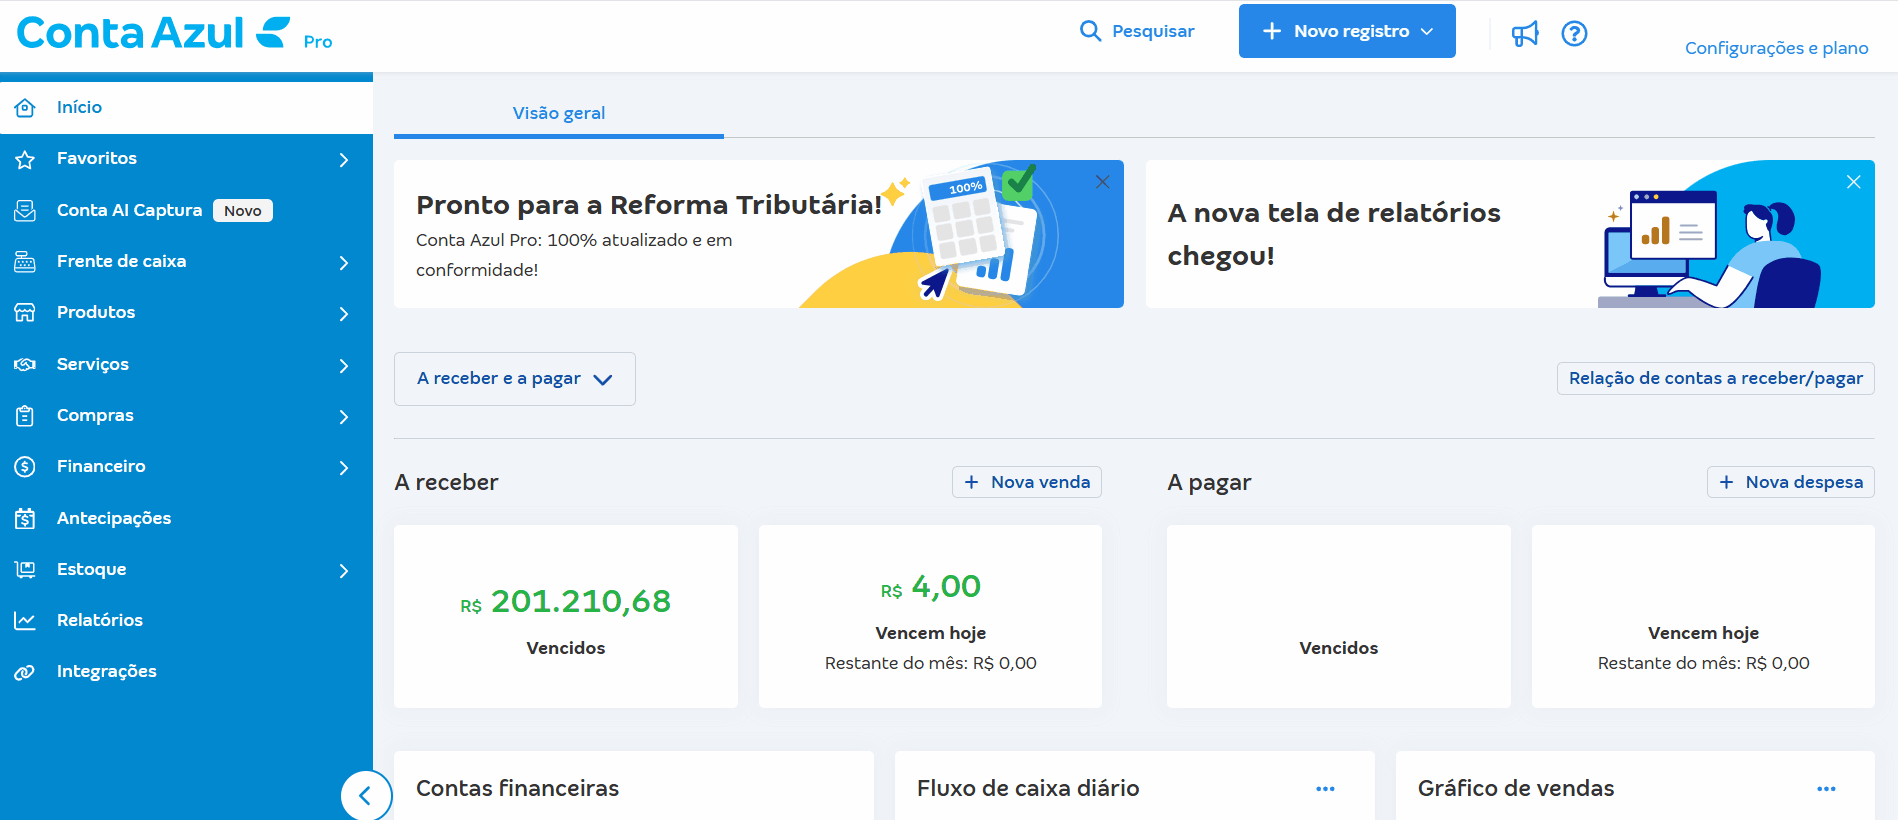Open Integrações menu item
This screenshot has width=1898, height=820.
[186, 673]
